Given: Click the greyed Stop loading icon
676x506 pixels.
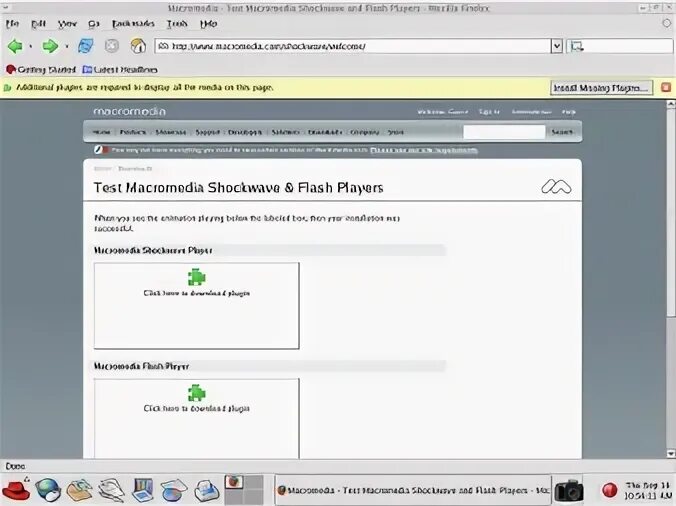Looking at the screenshot, I should (112, 46).
